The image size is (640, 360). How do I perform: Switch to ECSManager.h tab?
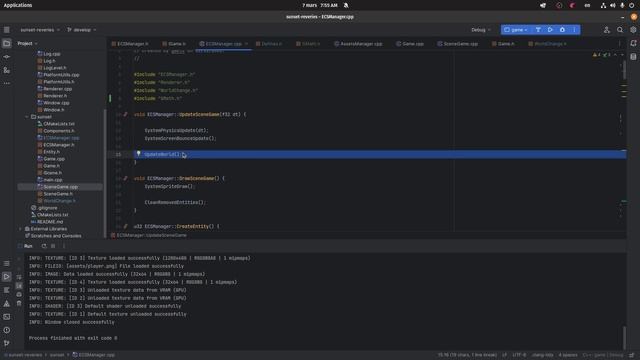tap(130, 44)
